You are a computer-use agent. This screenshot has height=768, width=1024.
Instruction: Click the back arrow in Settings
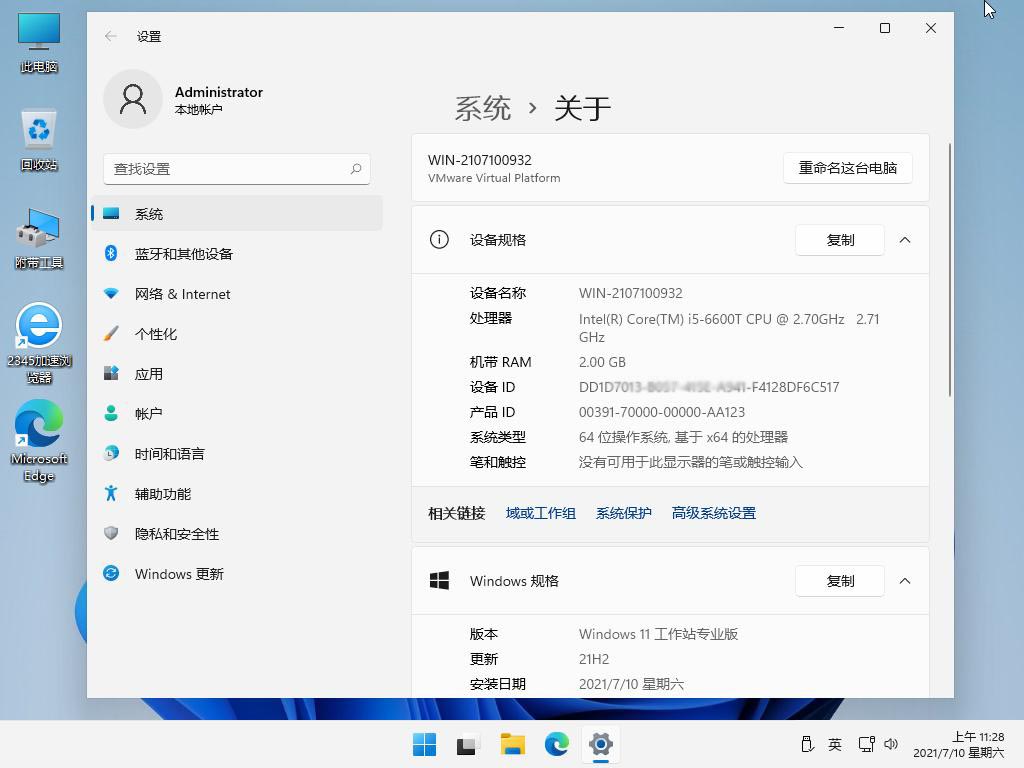(110, 37)
